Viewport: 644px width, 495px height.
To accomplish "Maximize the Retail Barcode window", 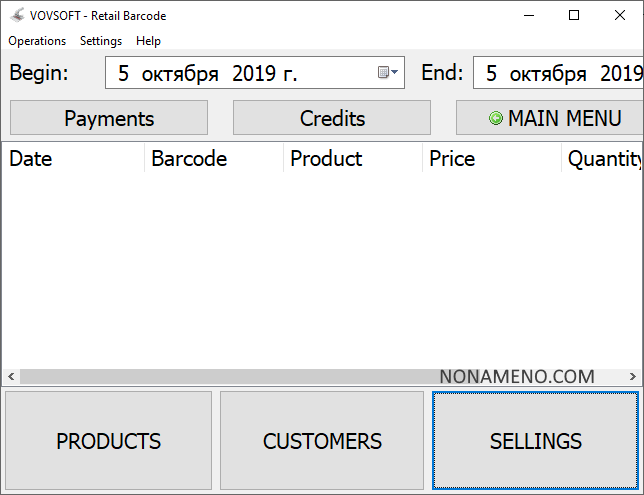I will pos(573,15).
